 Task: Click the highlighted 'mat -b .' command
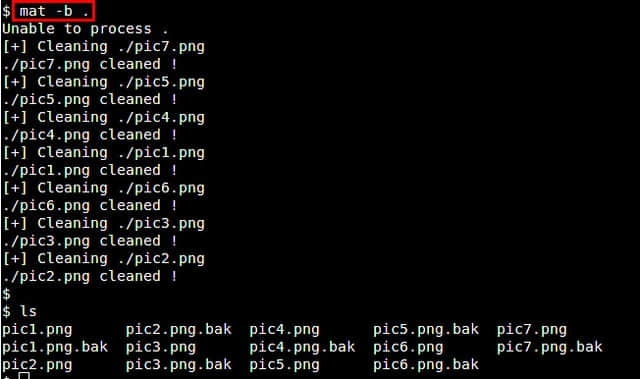click(x=53, y=11)
